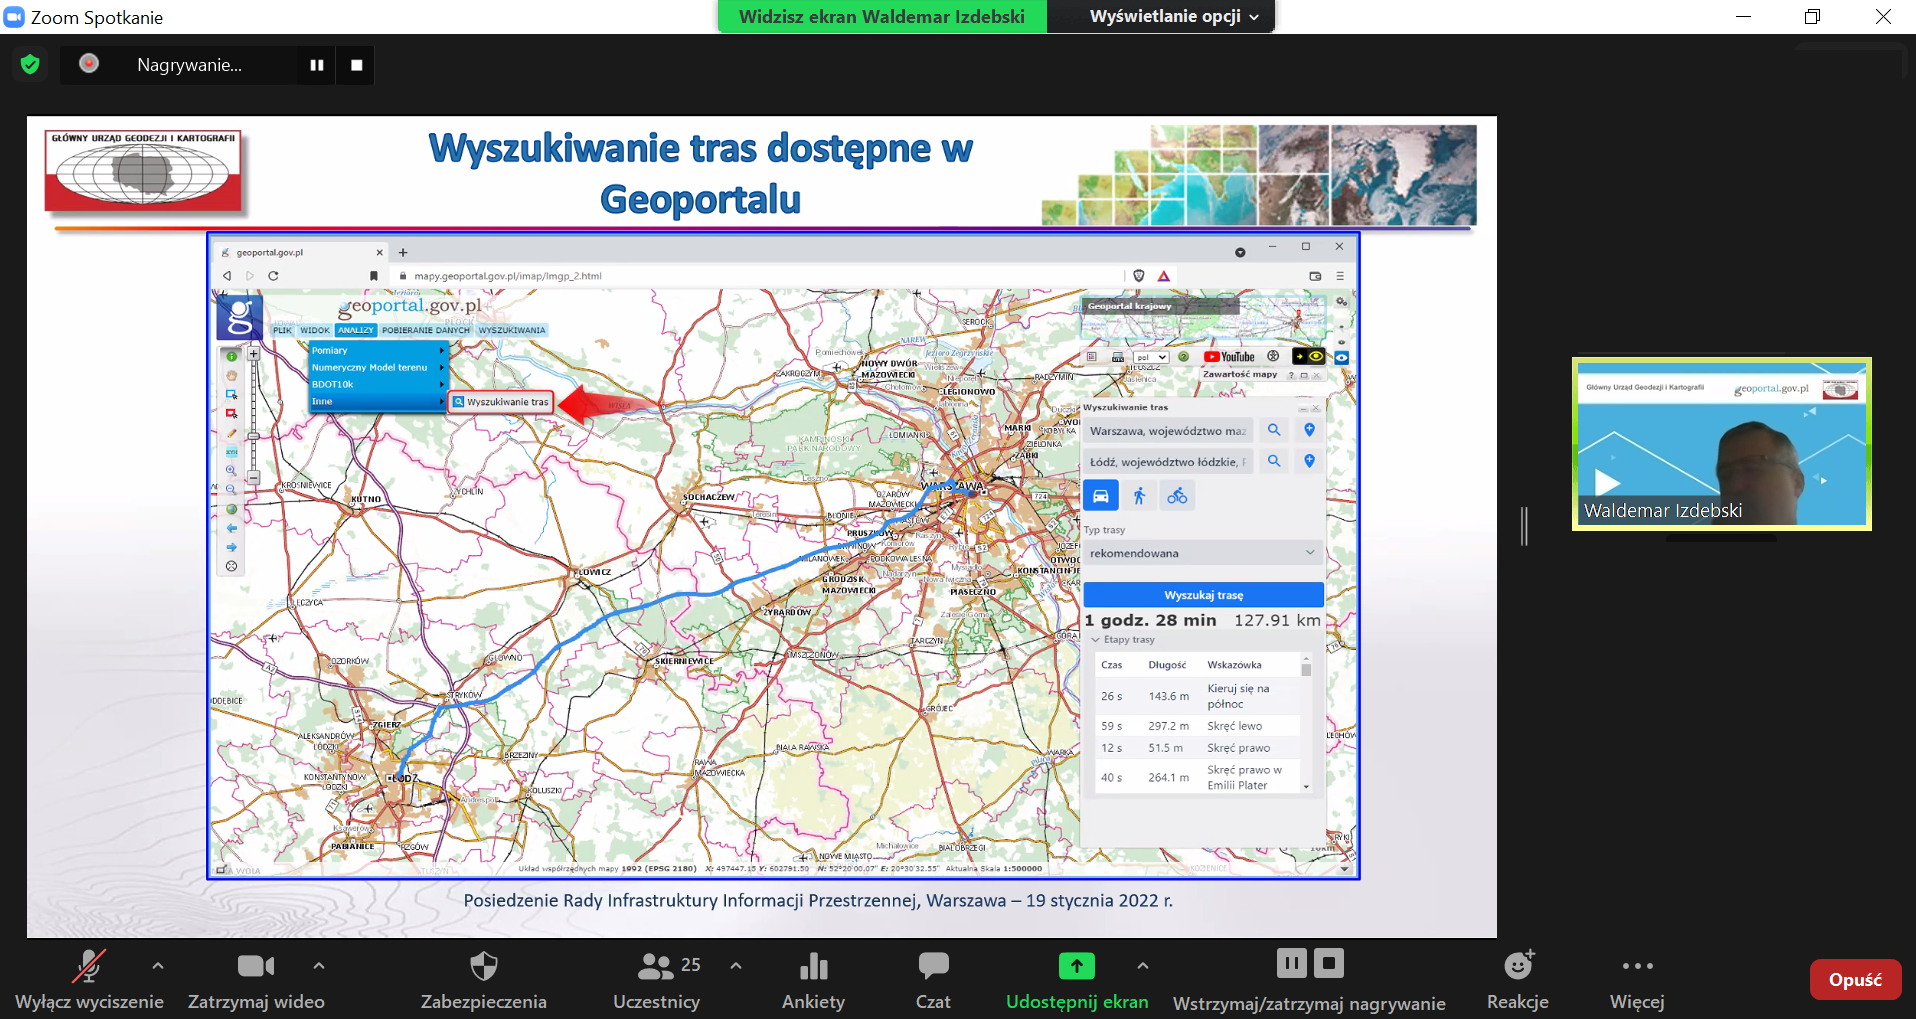Open audio options arrow beside the microphone
The width and height of the screenshot is (1916, 1019).
(158, 966)
